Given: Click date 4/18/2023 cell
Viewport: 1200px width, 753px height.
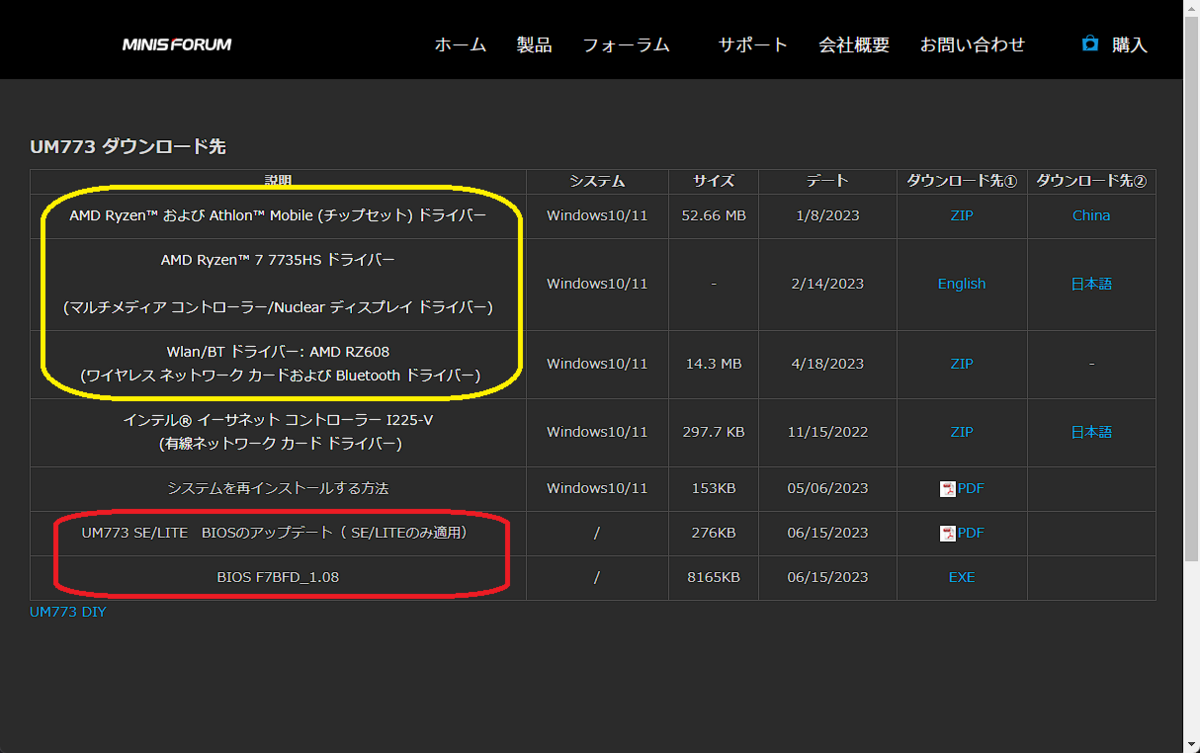Looking at the screenshot, I should coord(827,364).
